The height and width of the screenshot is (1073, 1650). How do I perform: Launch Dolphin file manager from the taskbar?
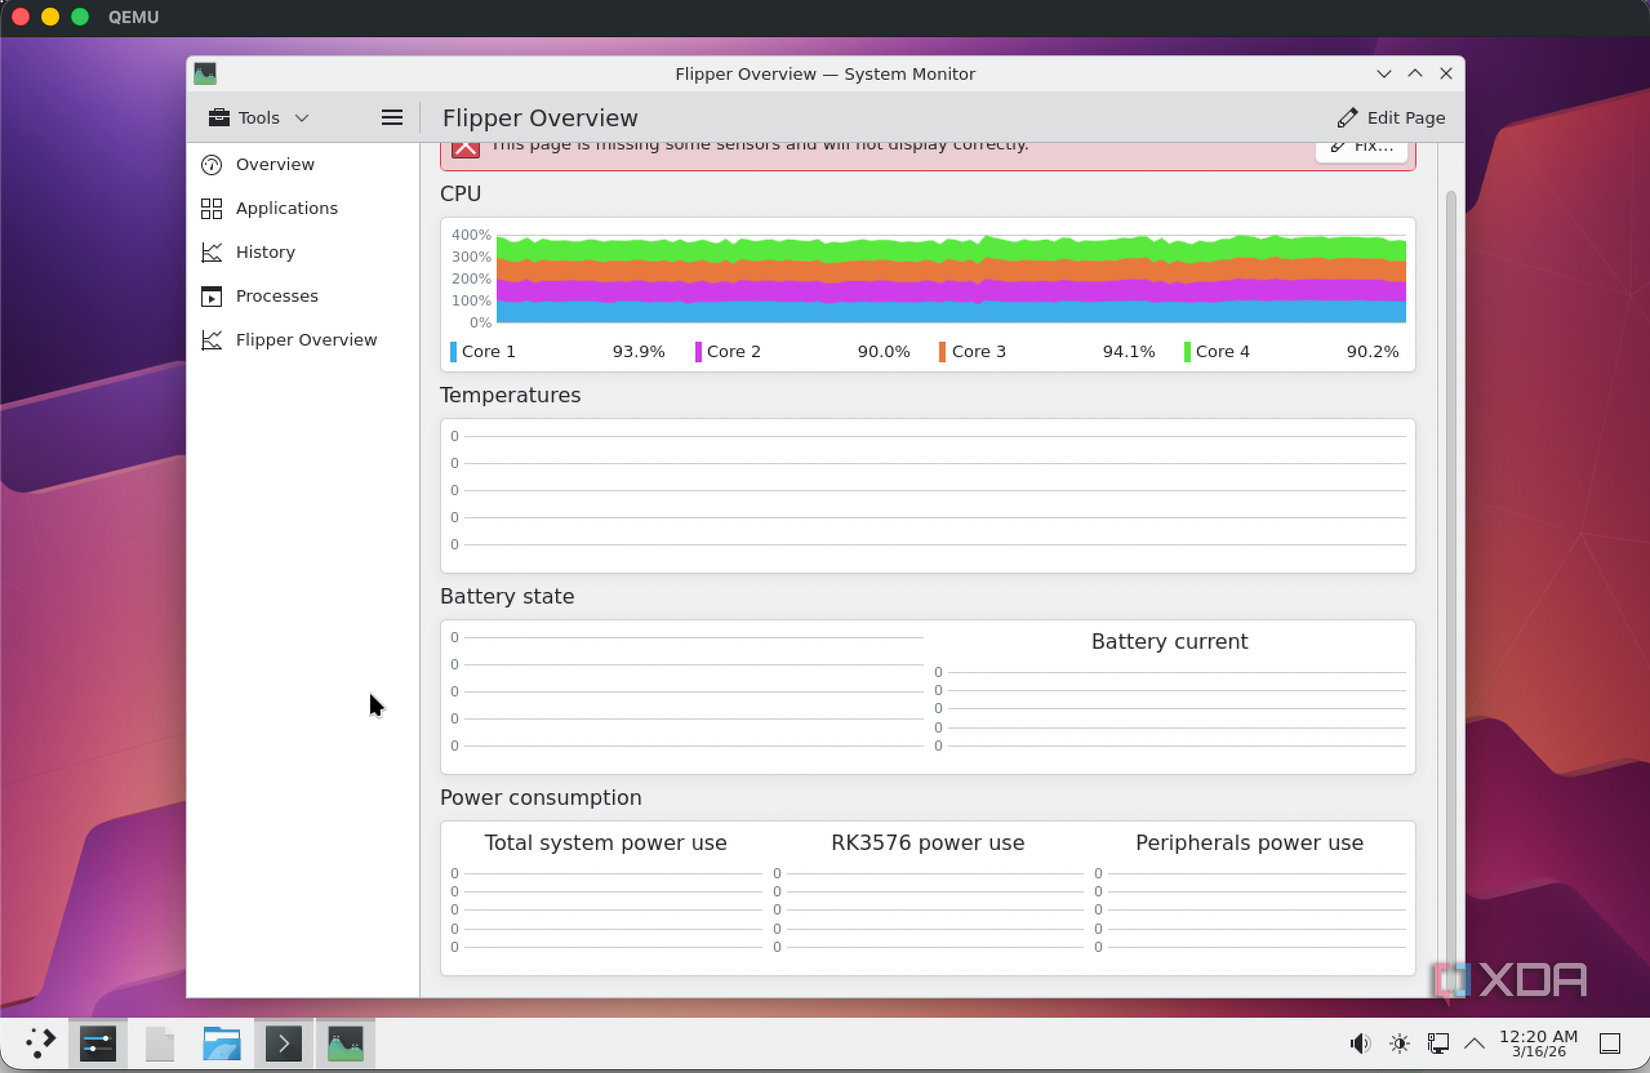221,1043
